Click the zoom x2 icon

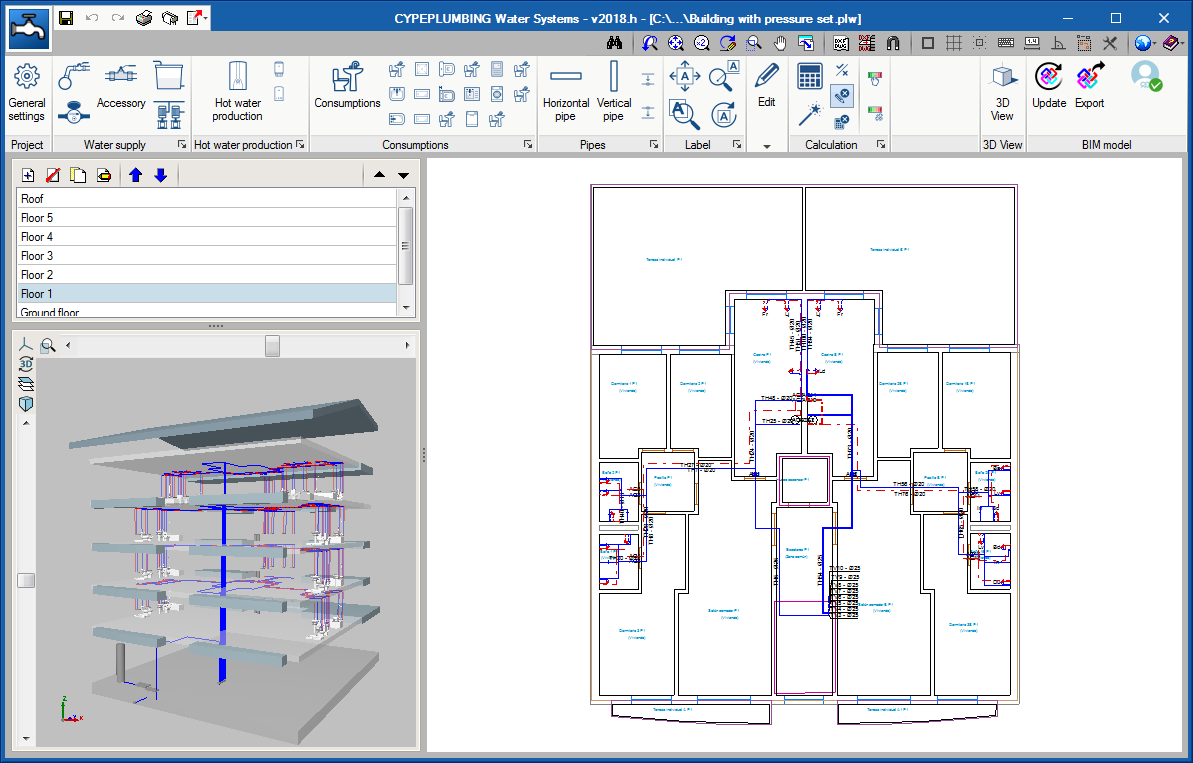(701, 43)
